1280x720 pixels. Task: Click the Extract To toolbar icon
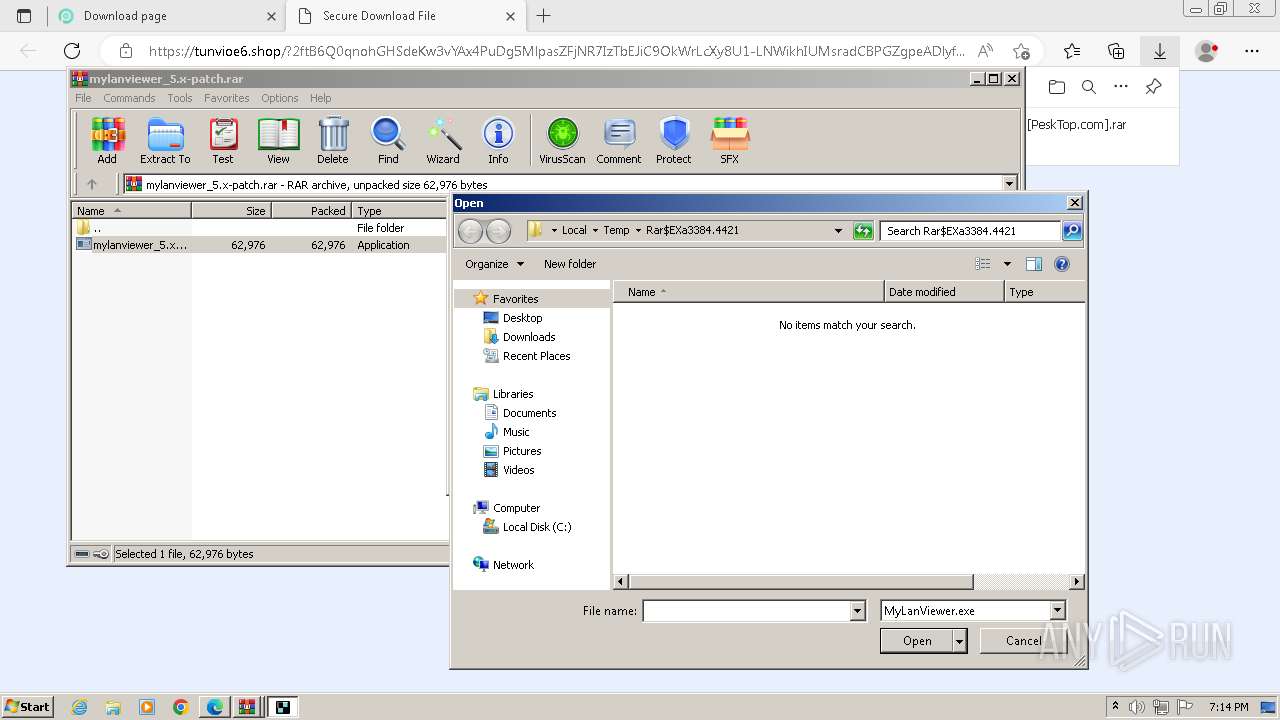pos(165,140)
